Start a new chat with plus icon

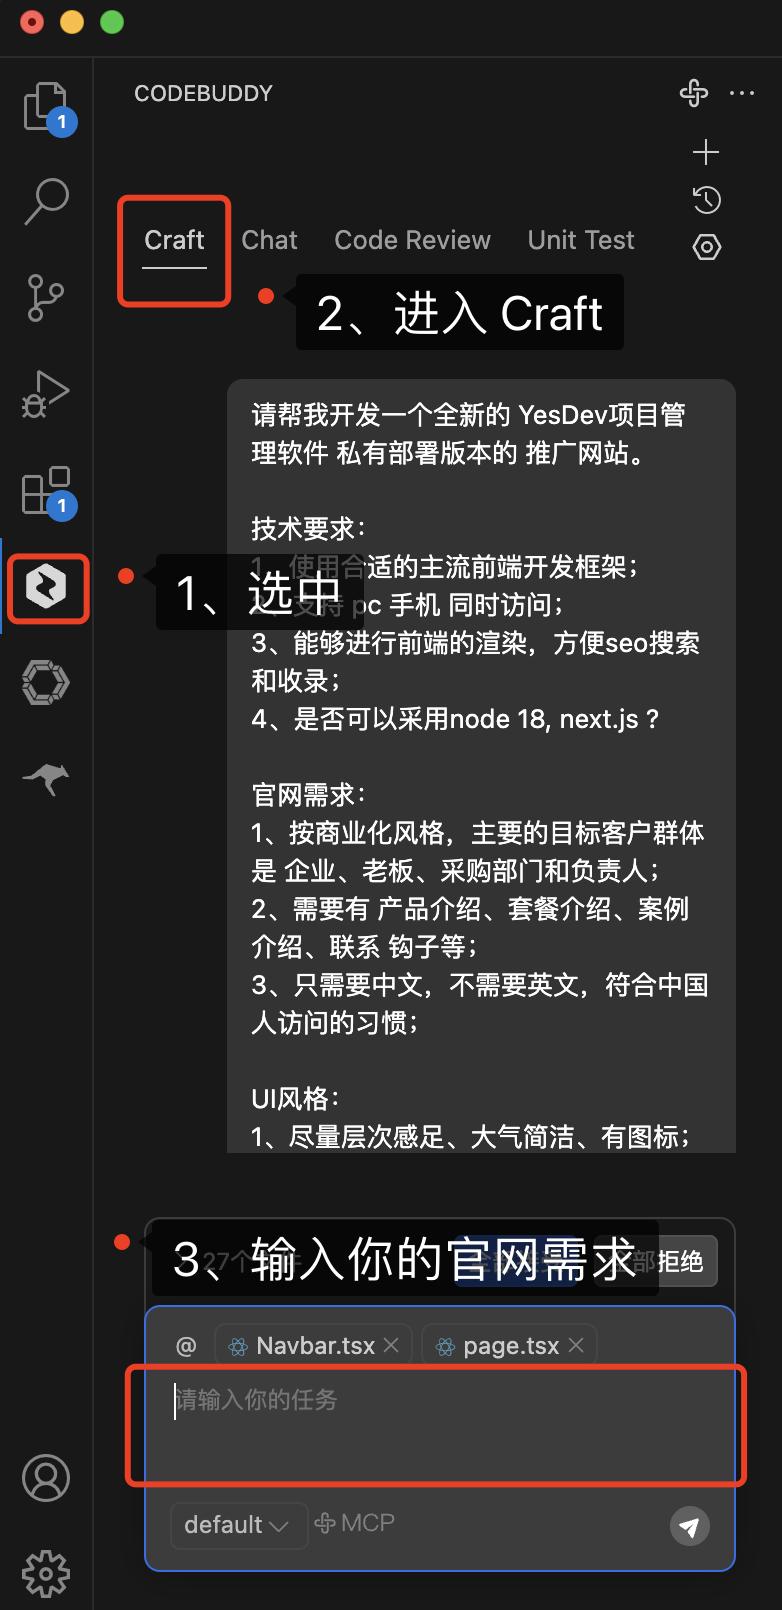pyautogui.click(x=706, y=152)
